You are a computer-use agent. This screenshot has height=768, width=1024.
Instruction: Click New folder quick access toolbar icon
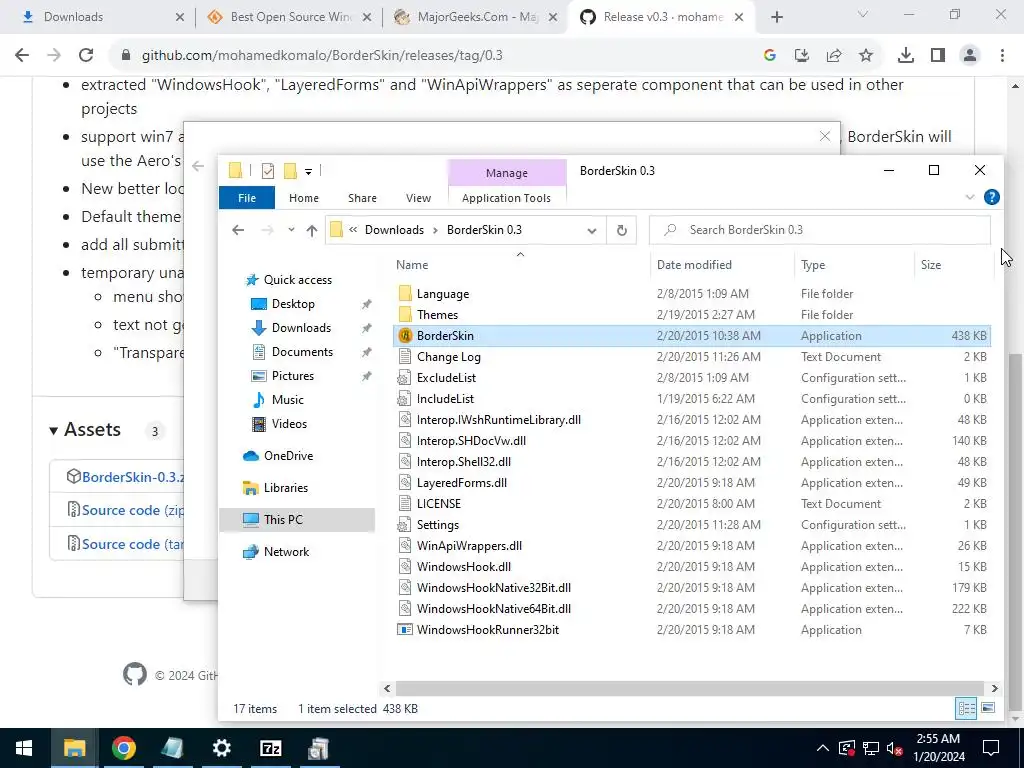[x=290, y=171]
